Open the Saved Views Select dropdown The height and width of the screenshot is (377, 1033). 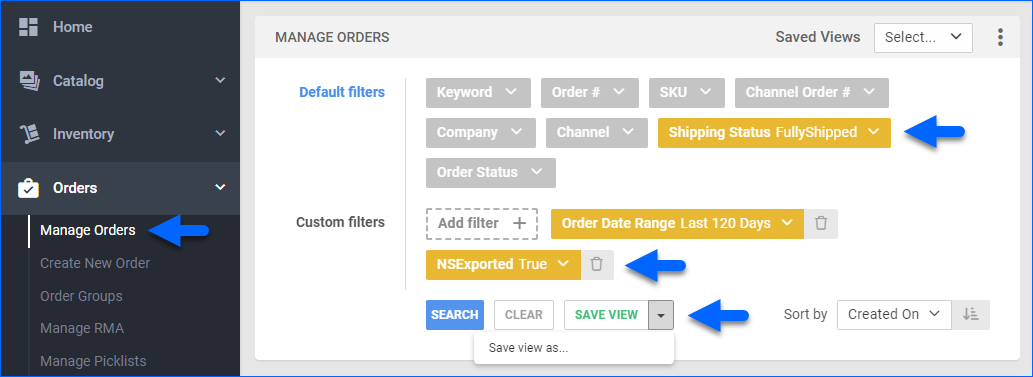923,38
